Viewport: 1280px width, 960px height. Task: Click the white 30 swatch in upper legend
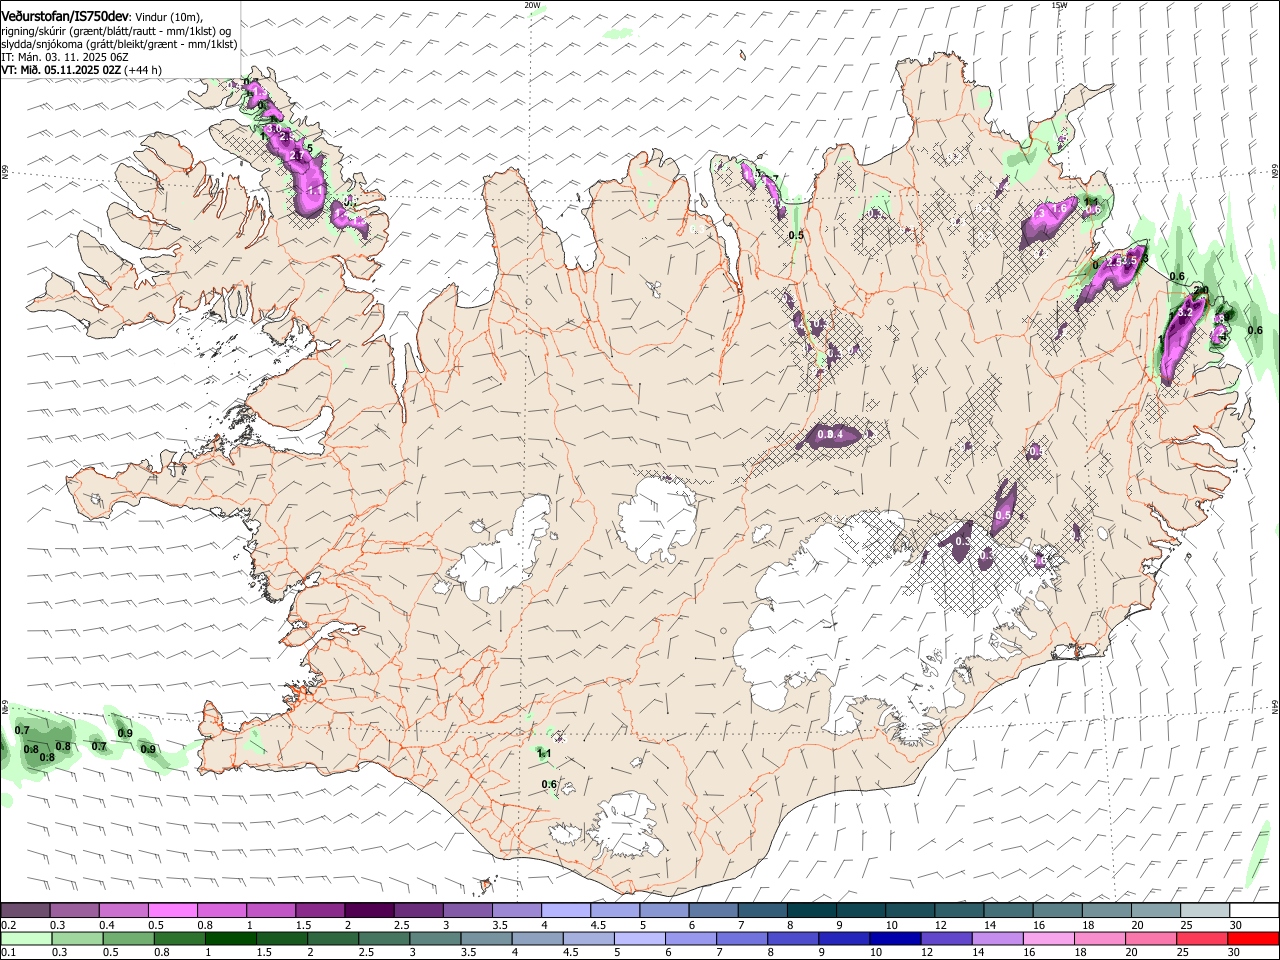[x=1252, y=910]
